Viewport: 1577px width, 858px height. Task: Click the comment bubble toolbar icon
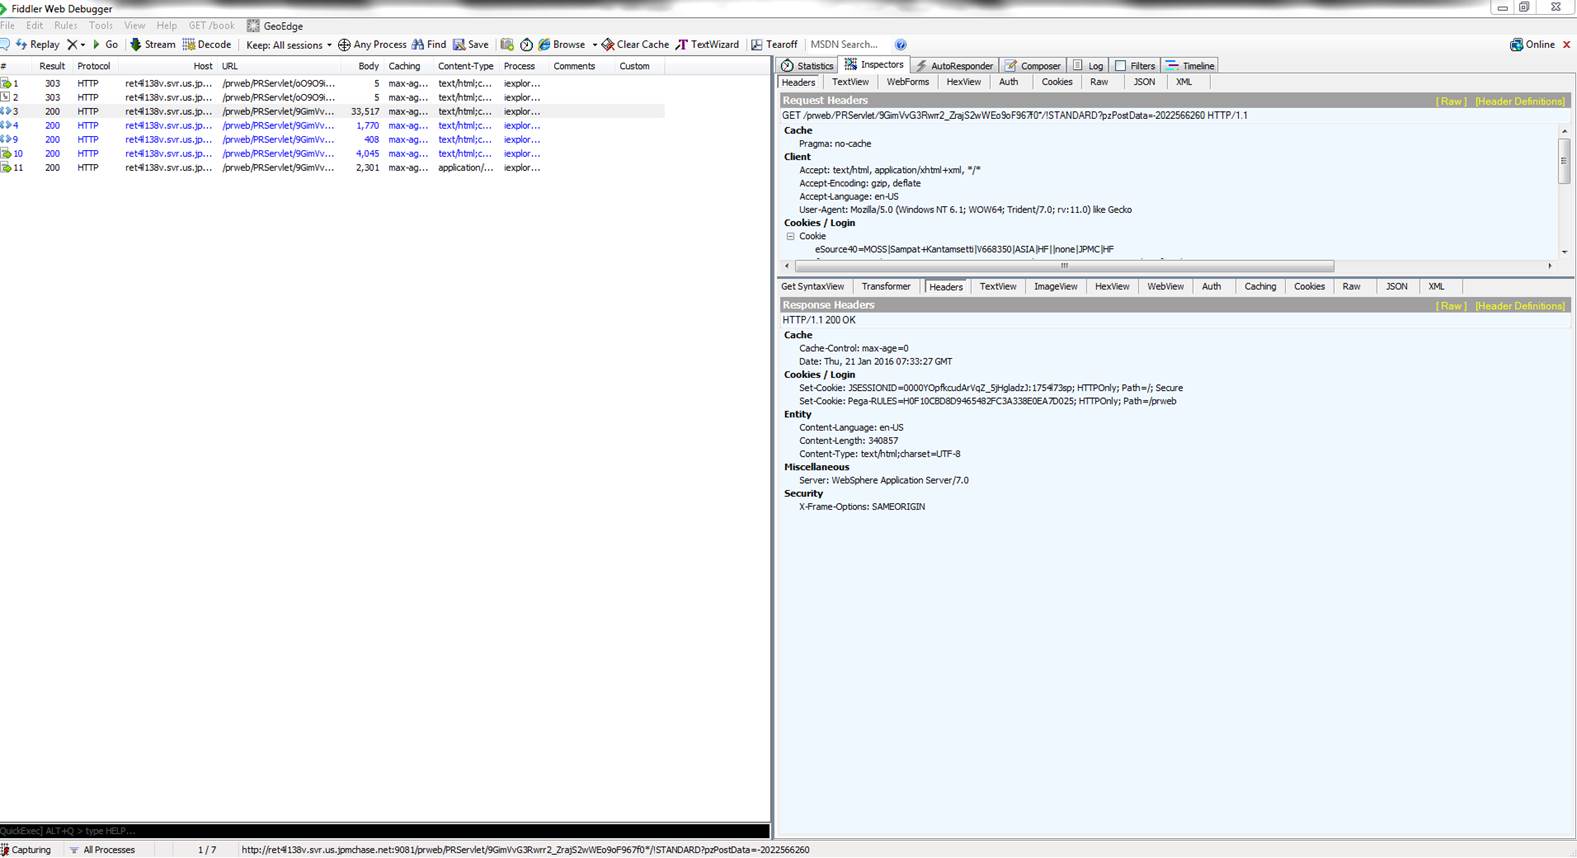pos(5,45)
